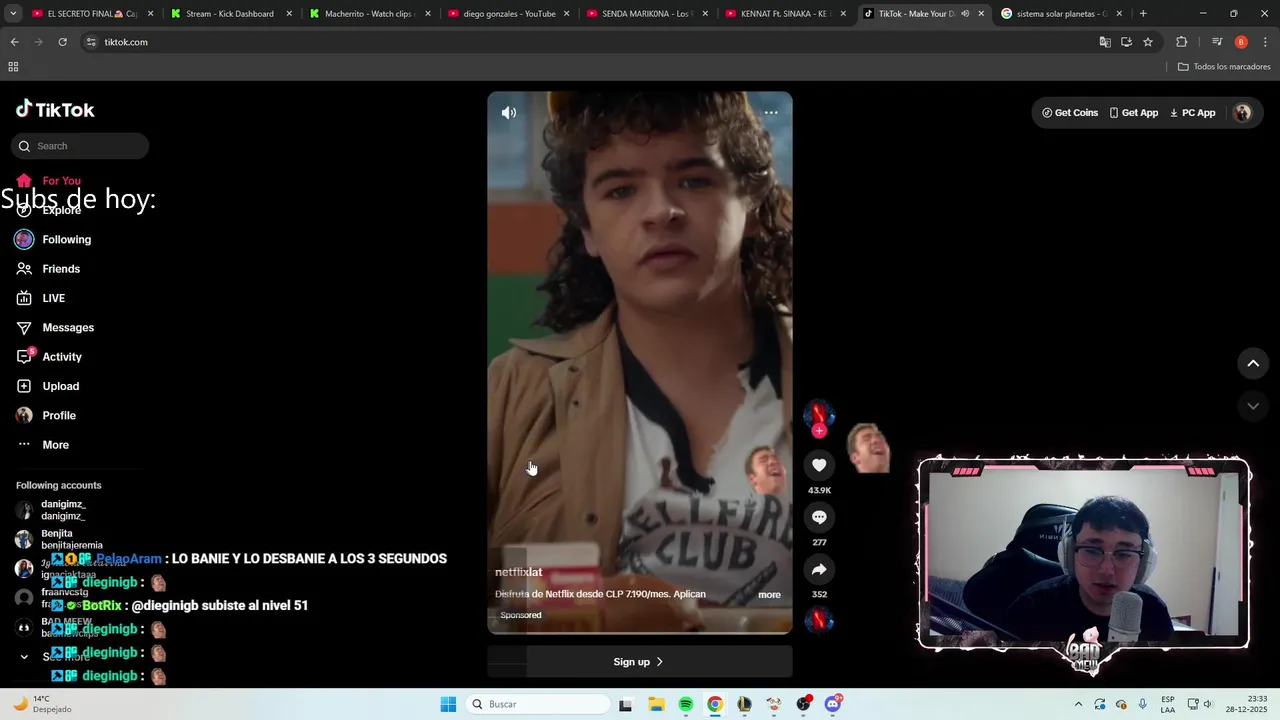This screenshot has width=1280, height=720.
Task: Open the weather widget showing 14°C
Action: [43, 704]
